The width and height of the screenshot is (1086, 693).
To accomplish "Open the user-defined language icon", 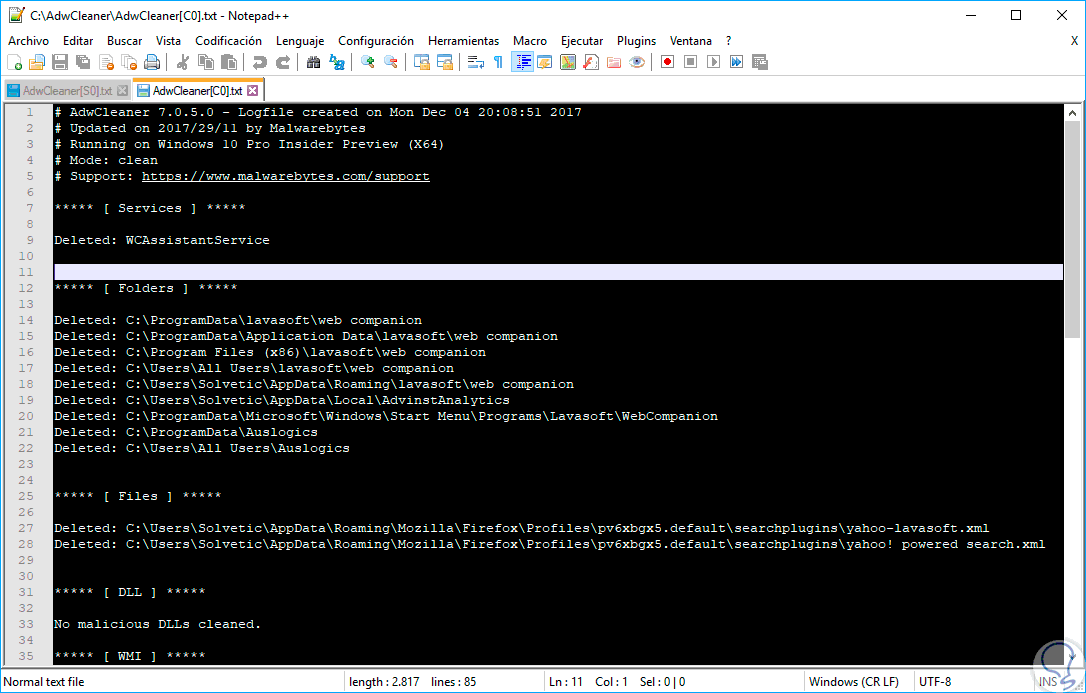I will coord(545,62).
